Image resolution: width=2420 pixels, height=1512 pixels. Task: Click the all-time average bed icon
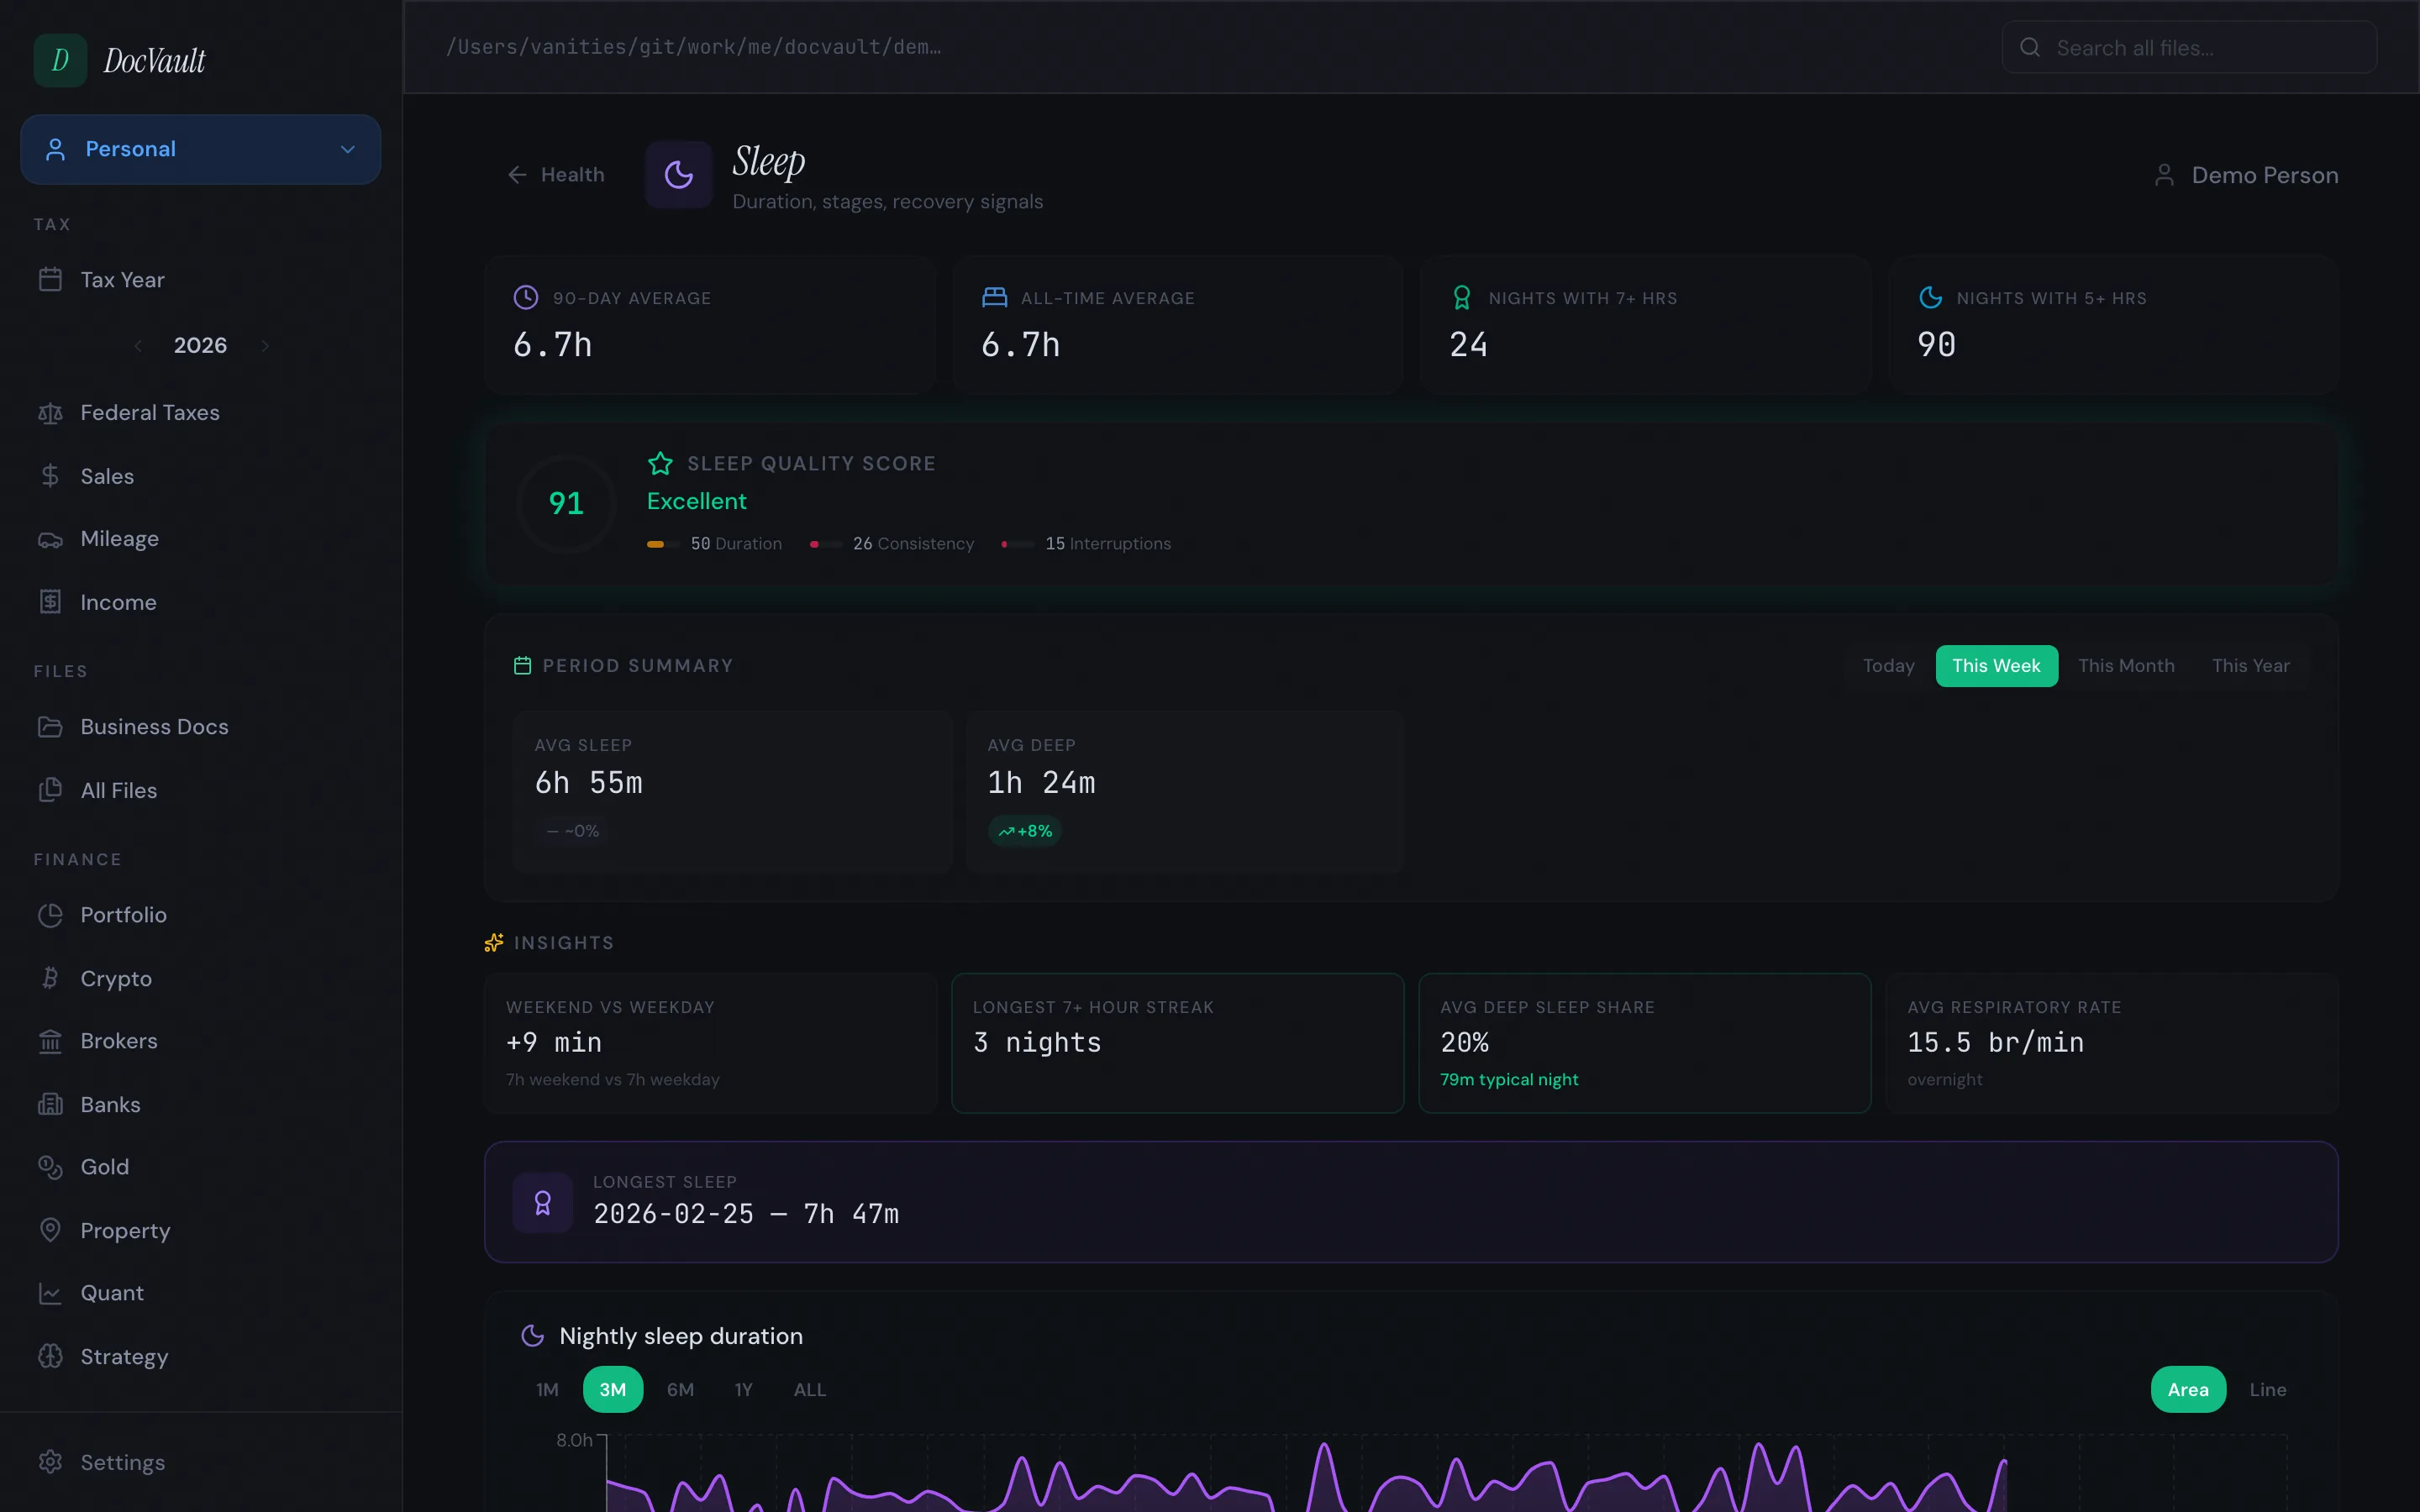pos(994,297)
